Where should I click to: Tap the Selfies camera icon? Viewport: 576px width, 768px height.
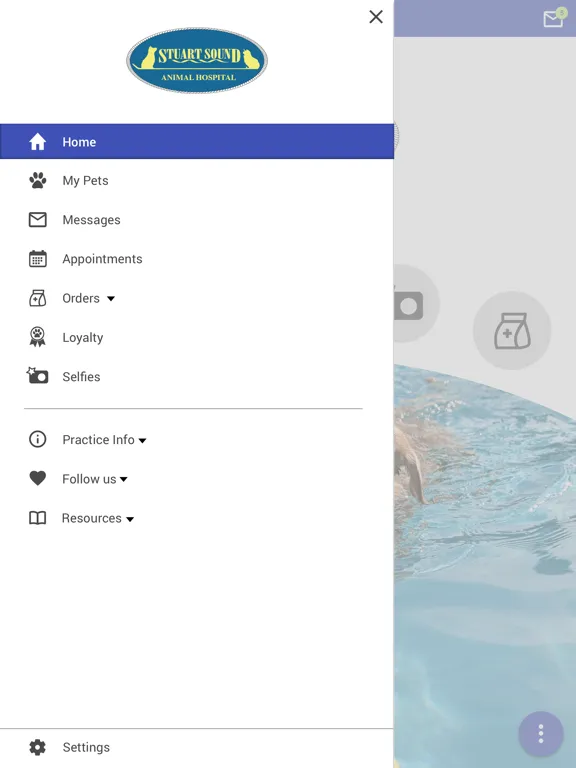click(37, 376)
